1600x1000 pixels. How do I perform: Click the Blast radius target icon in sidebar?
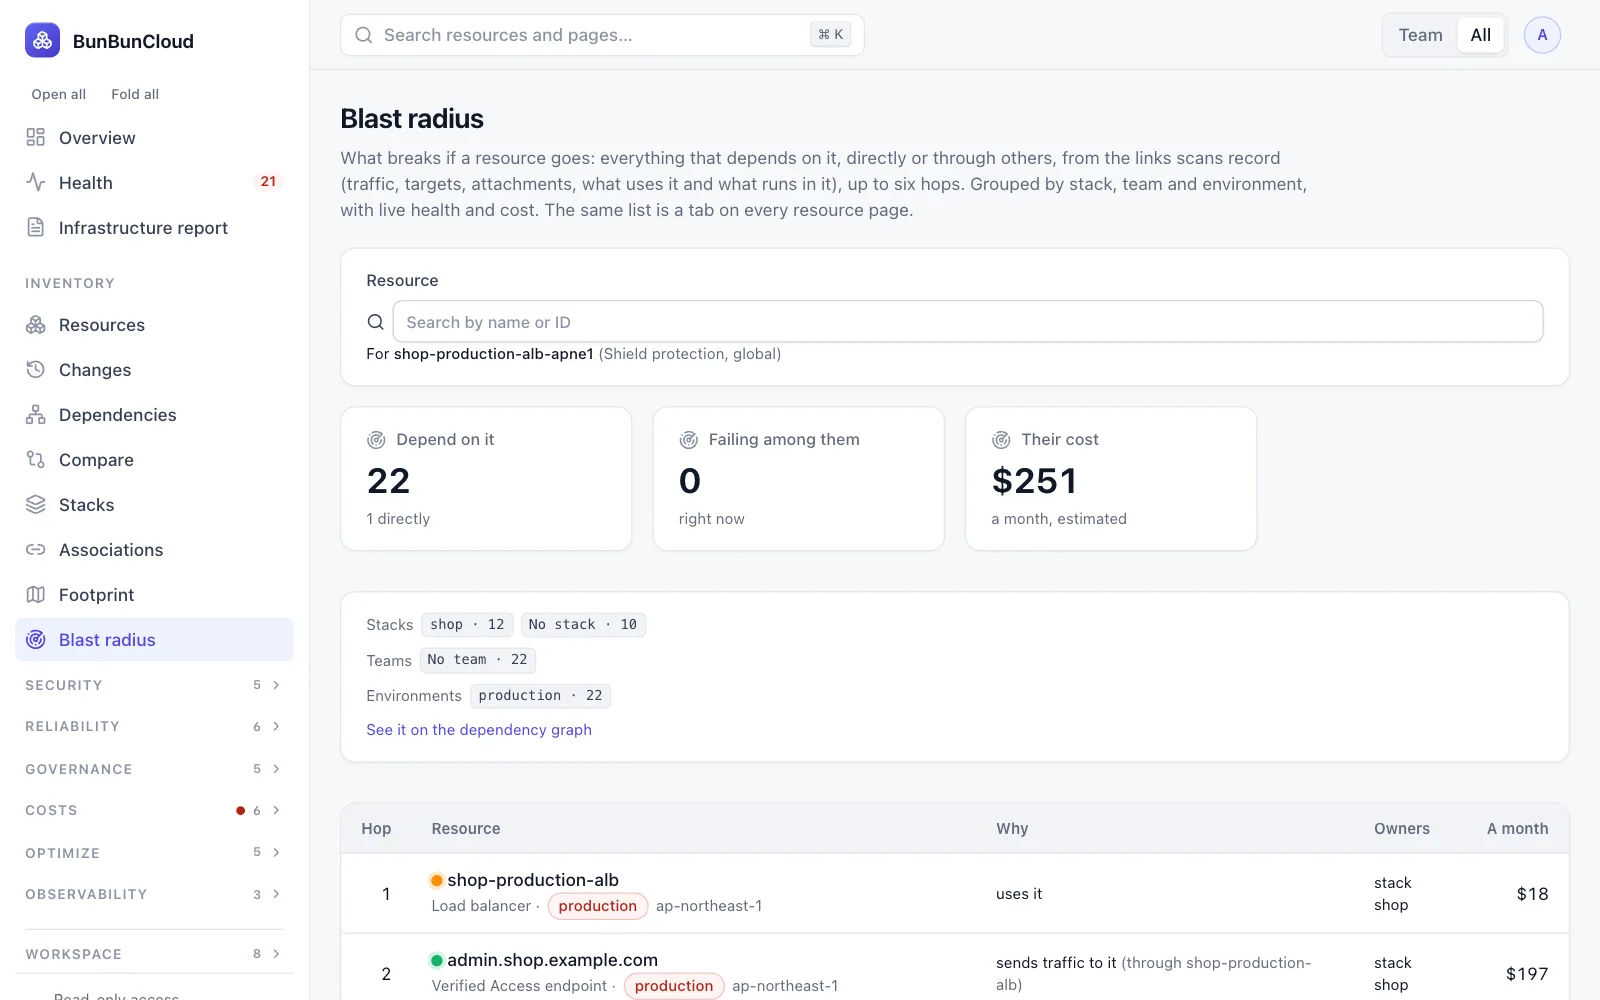[36, 639]
